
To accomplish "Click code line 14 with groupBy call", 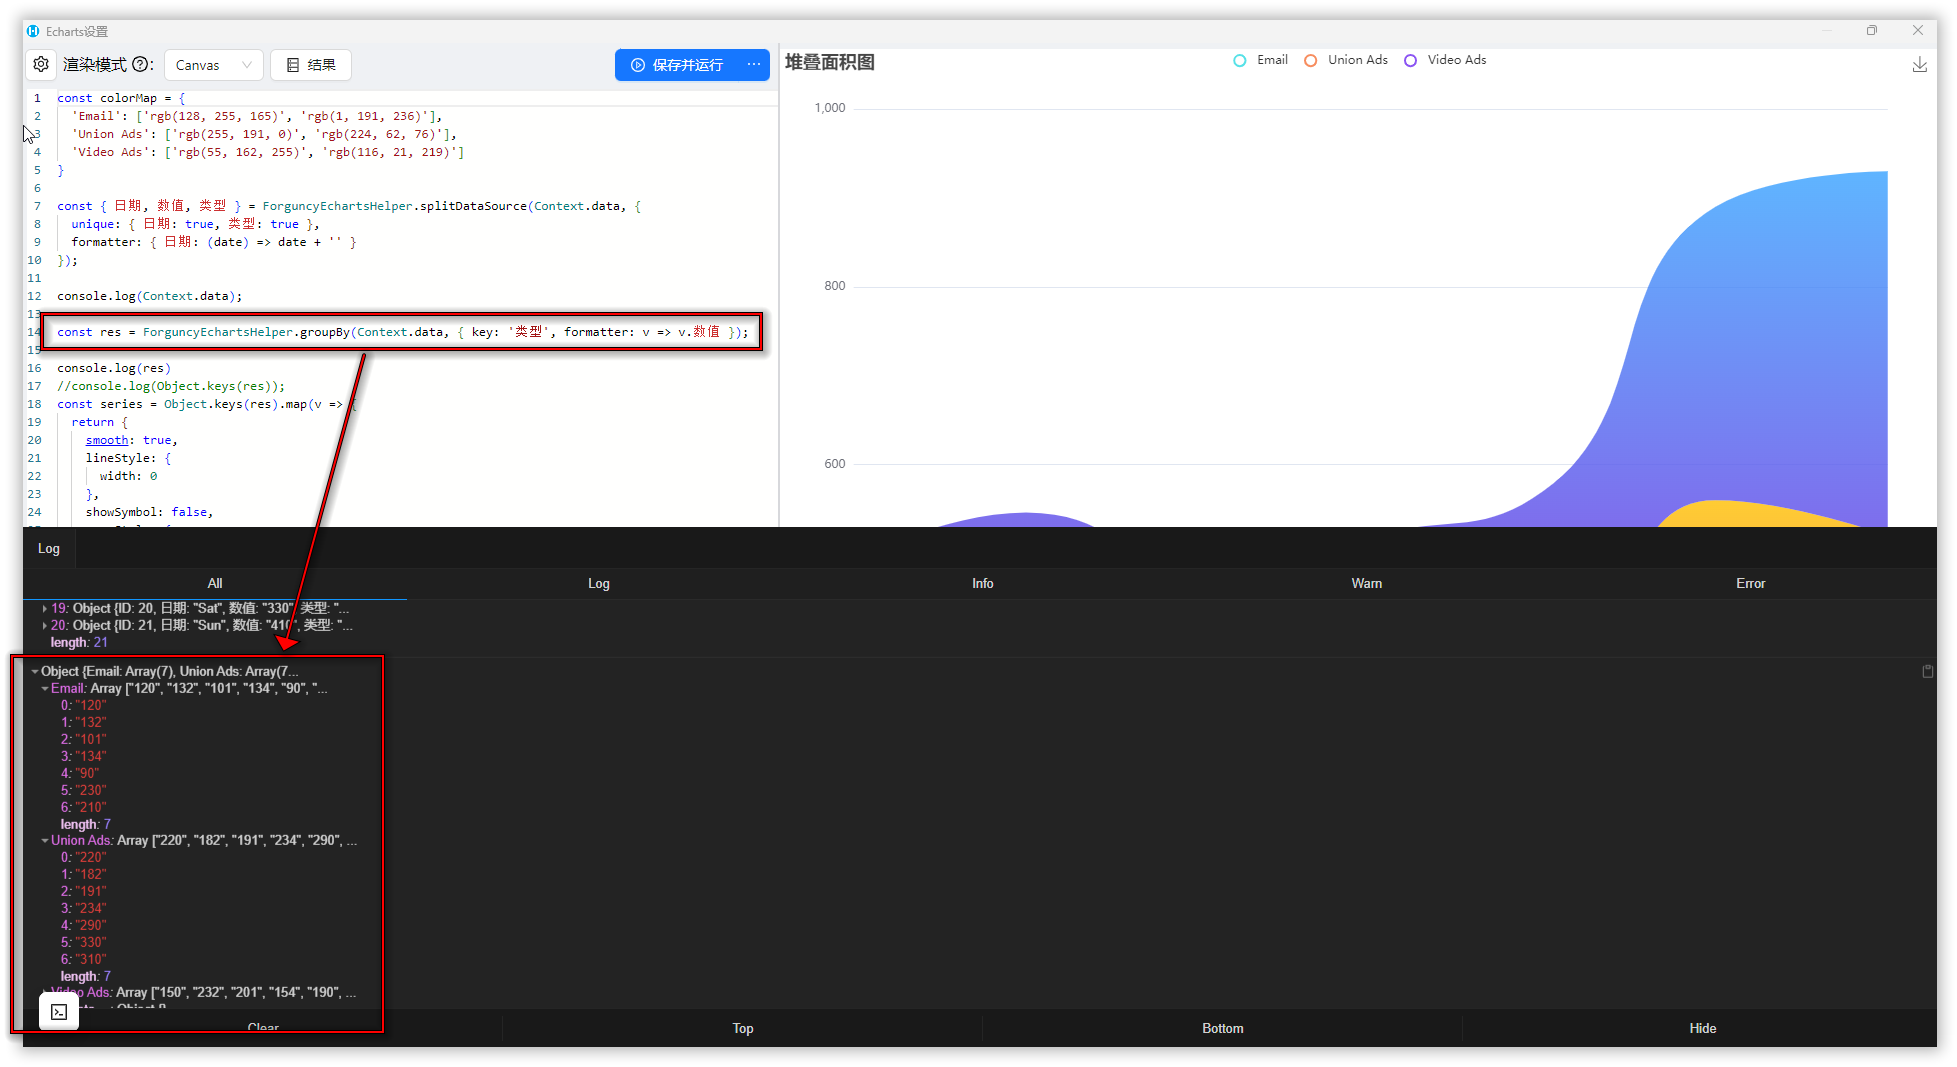I will 402,332.
